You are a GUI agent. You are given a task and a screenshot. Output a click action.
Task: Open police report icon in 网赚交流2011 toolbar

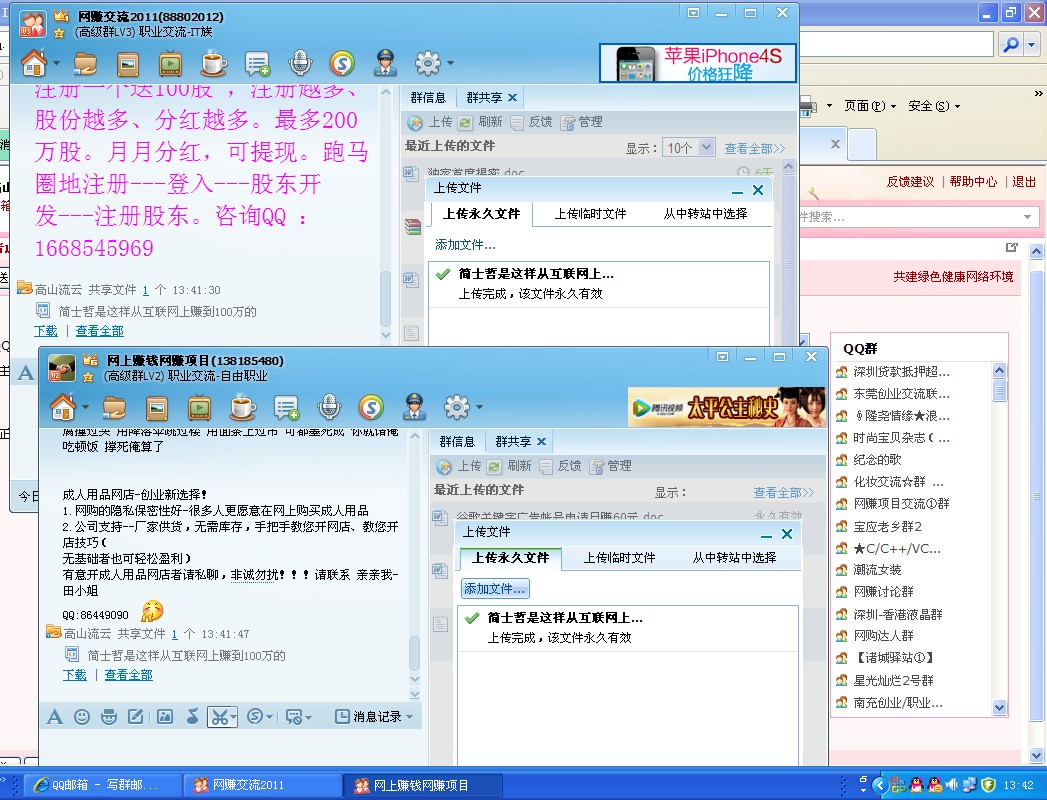pos(385,63)
